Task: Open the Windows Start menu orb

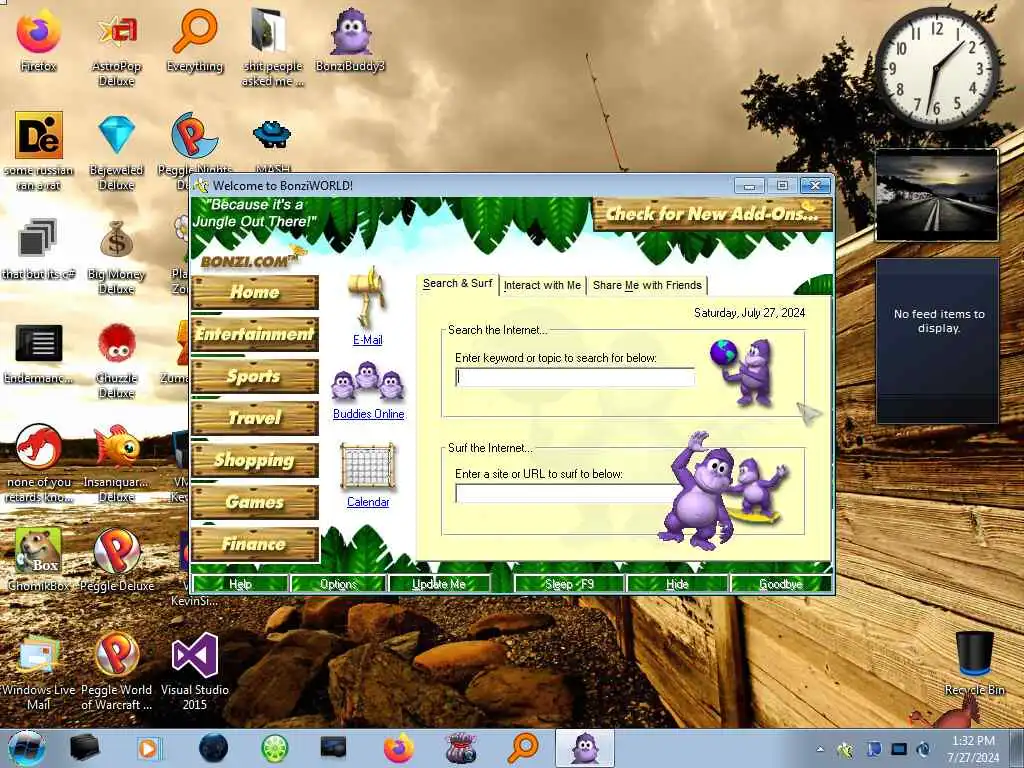Action: click(27, 748)
